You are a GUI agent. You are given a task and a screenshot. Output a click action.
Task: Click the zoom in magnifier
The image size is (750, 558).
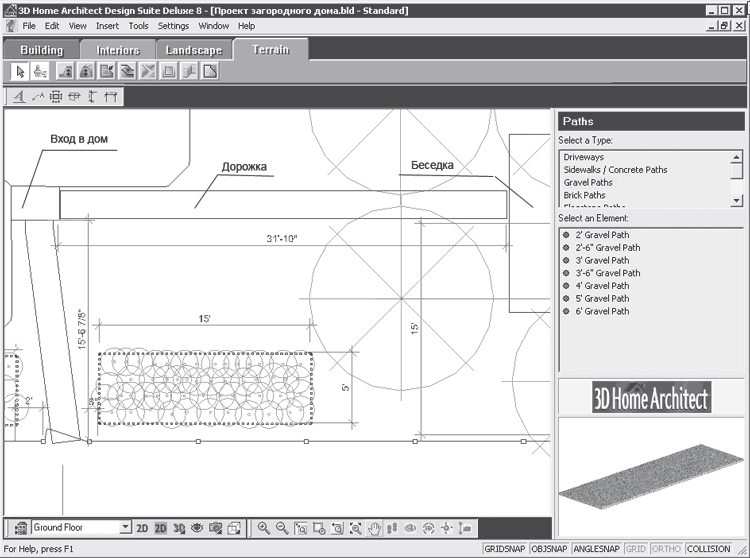click(264, 527)
